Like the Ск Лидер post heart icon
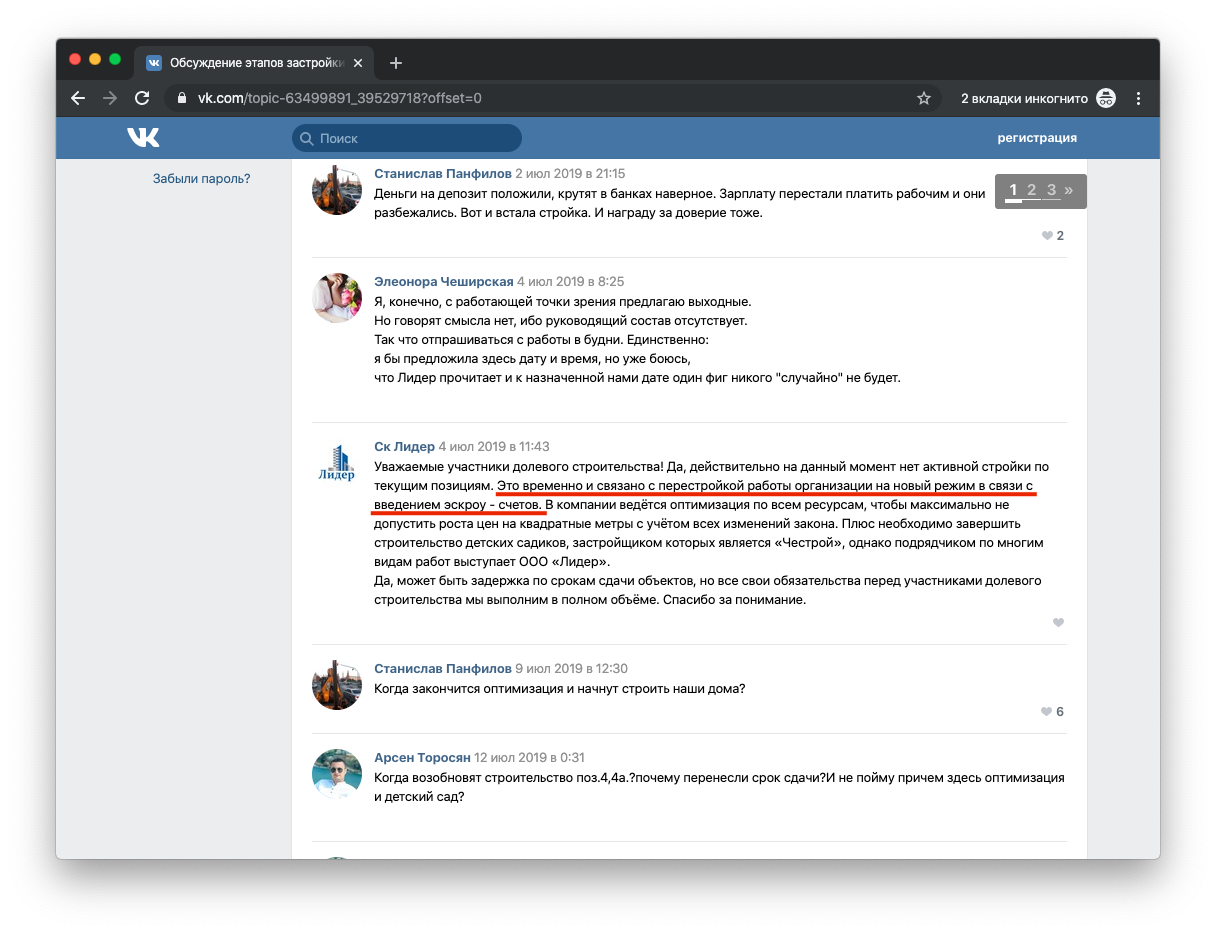Image resolution: width=1216 pixels, height=933 pixels. 1058,623
